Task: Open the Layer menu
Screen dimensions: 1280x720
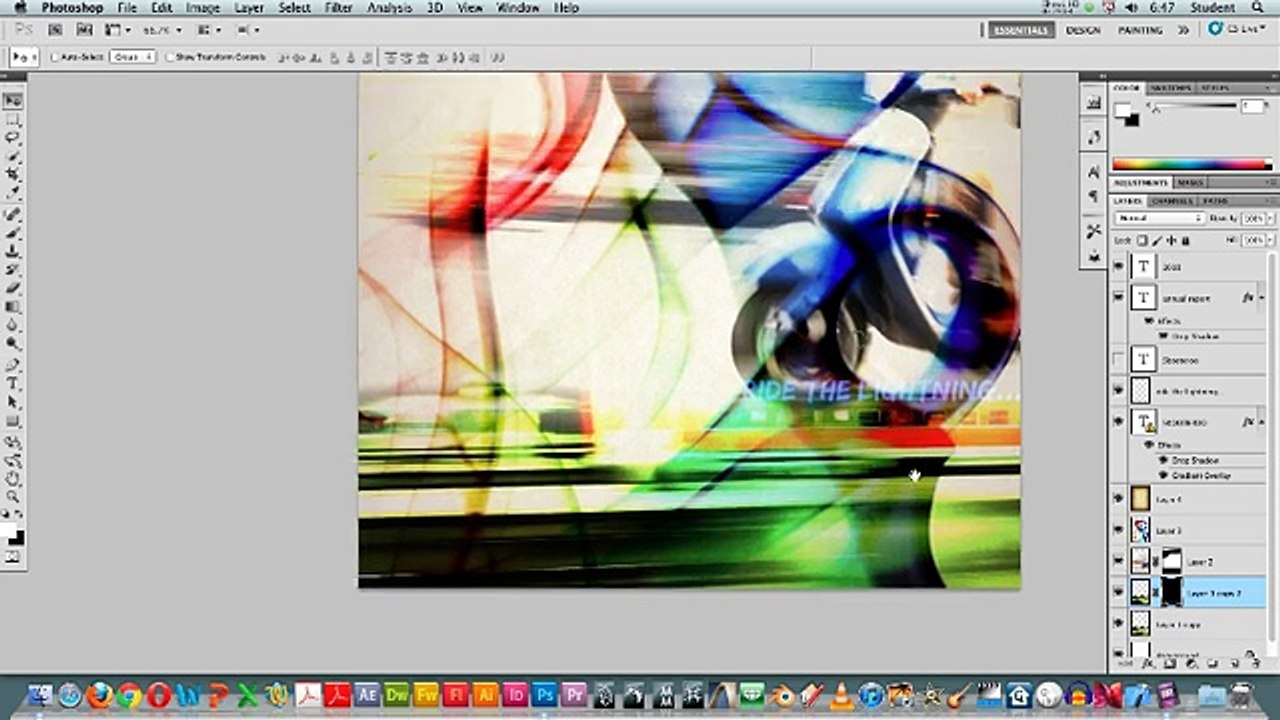Action: tap(249, 7)
